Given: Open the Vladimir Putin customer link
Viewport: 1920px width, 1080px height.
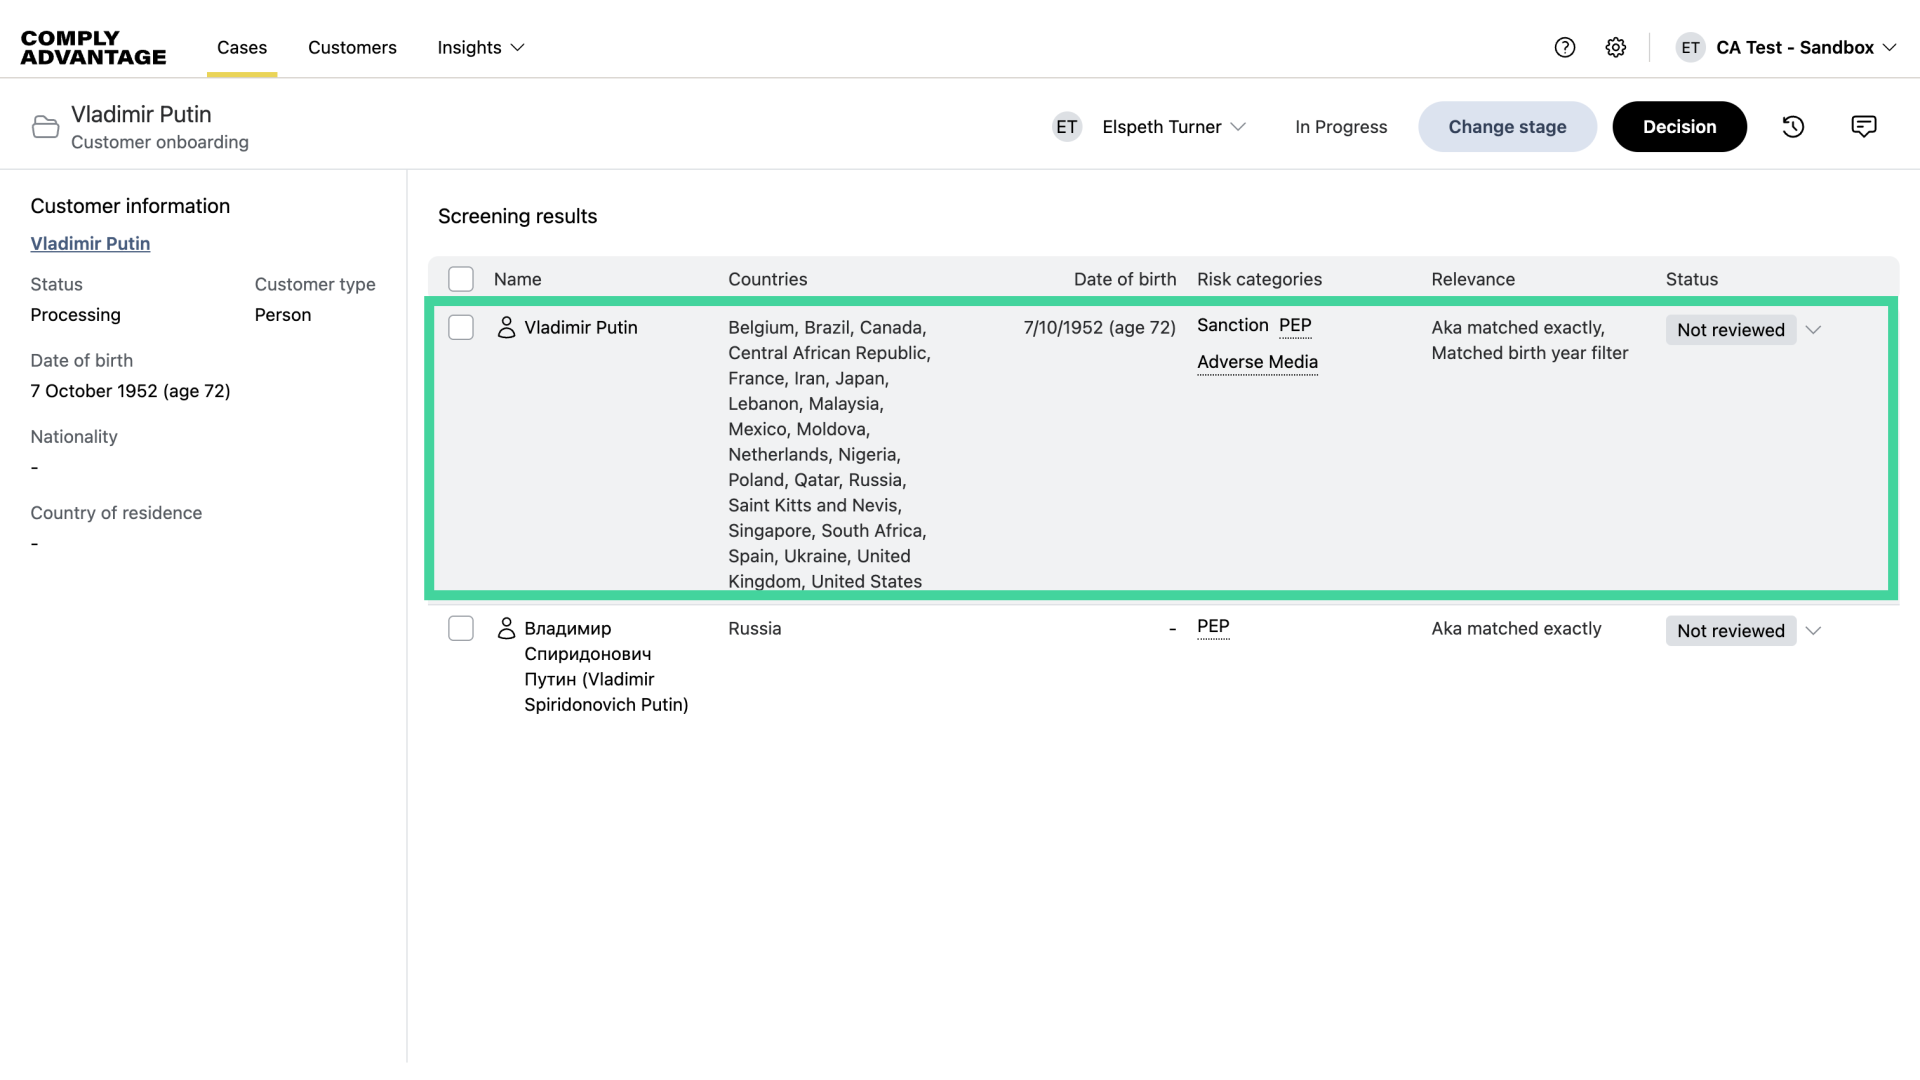Looking at the screenshot, I should click(x=90, y=244).
